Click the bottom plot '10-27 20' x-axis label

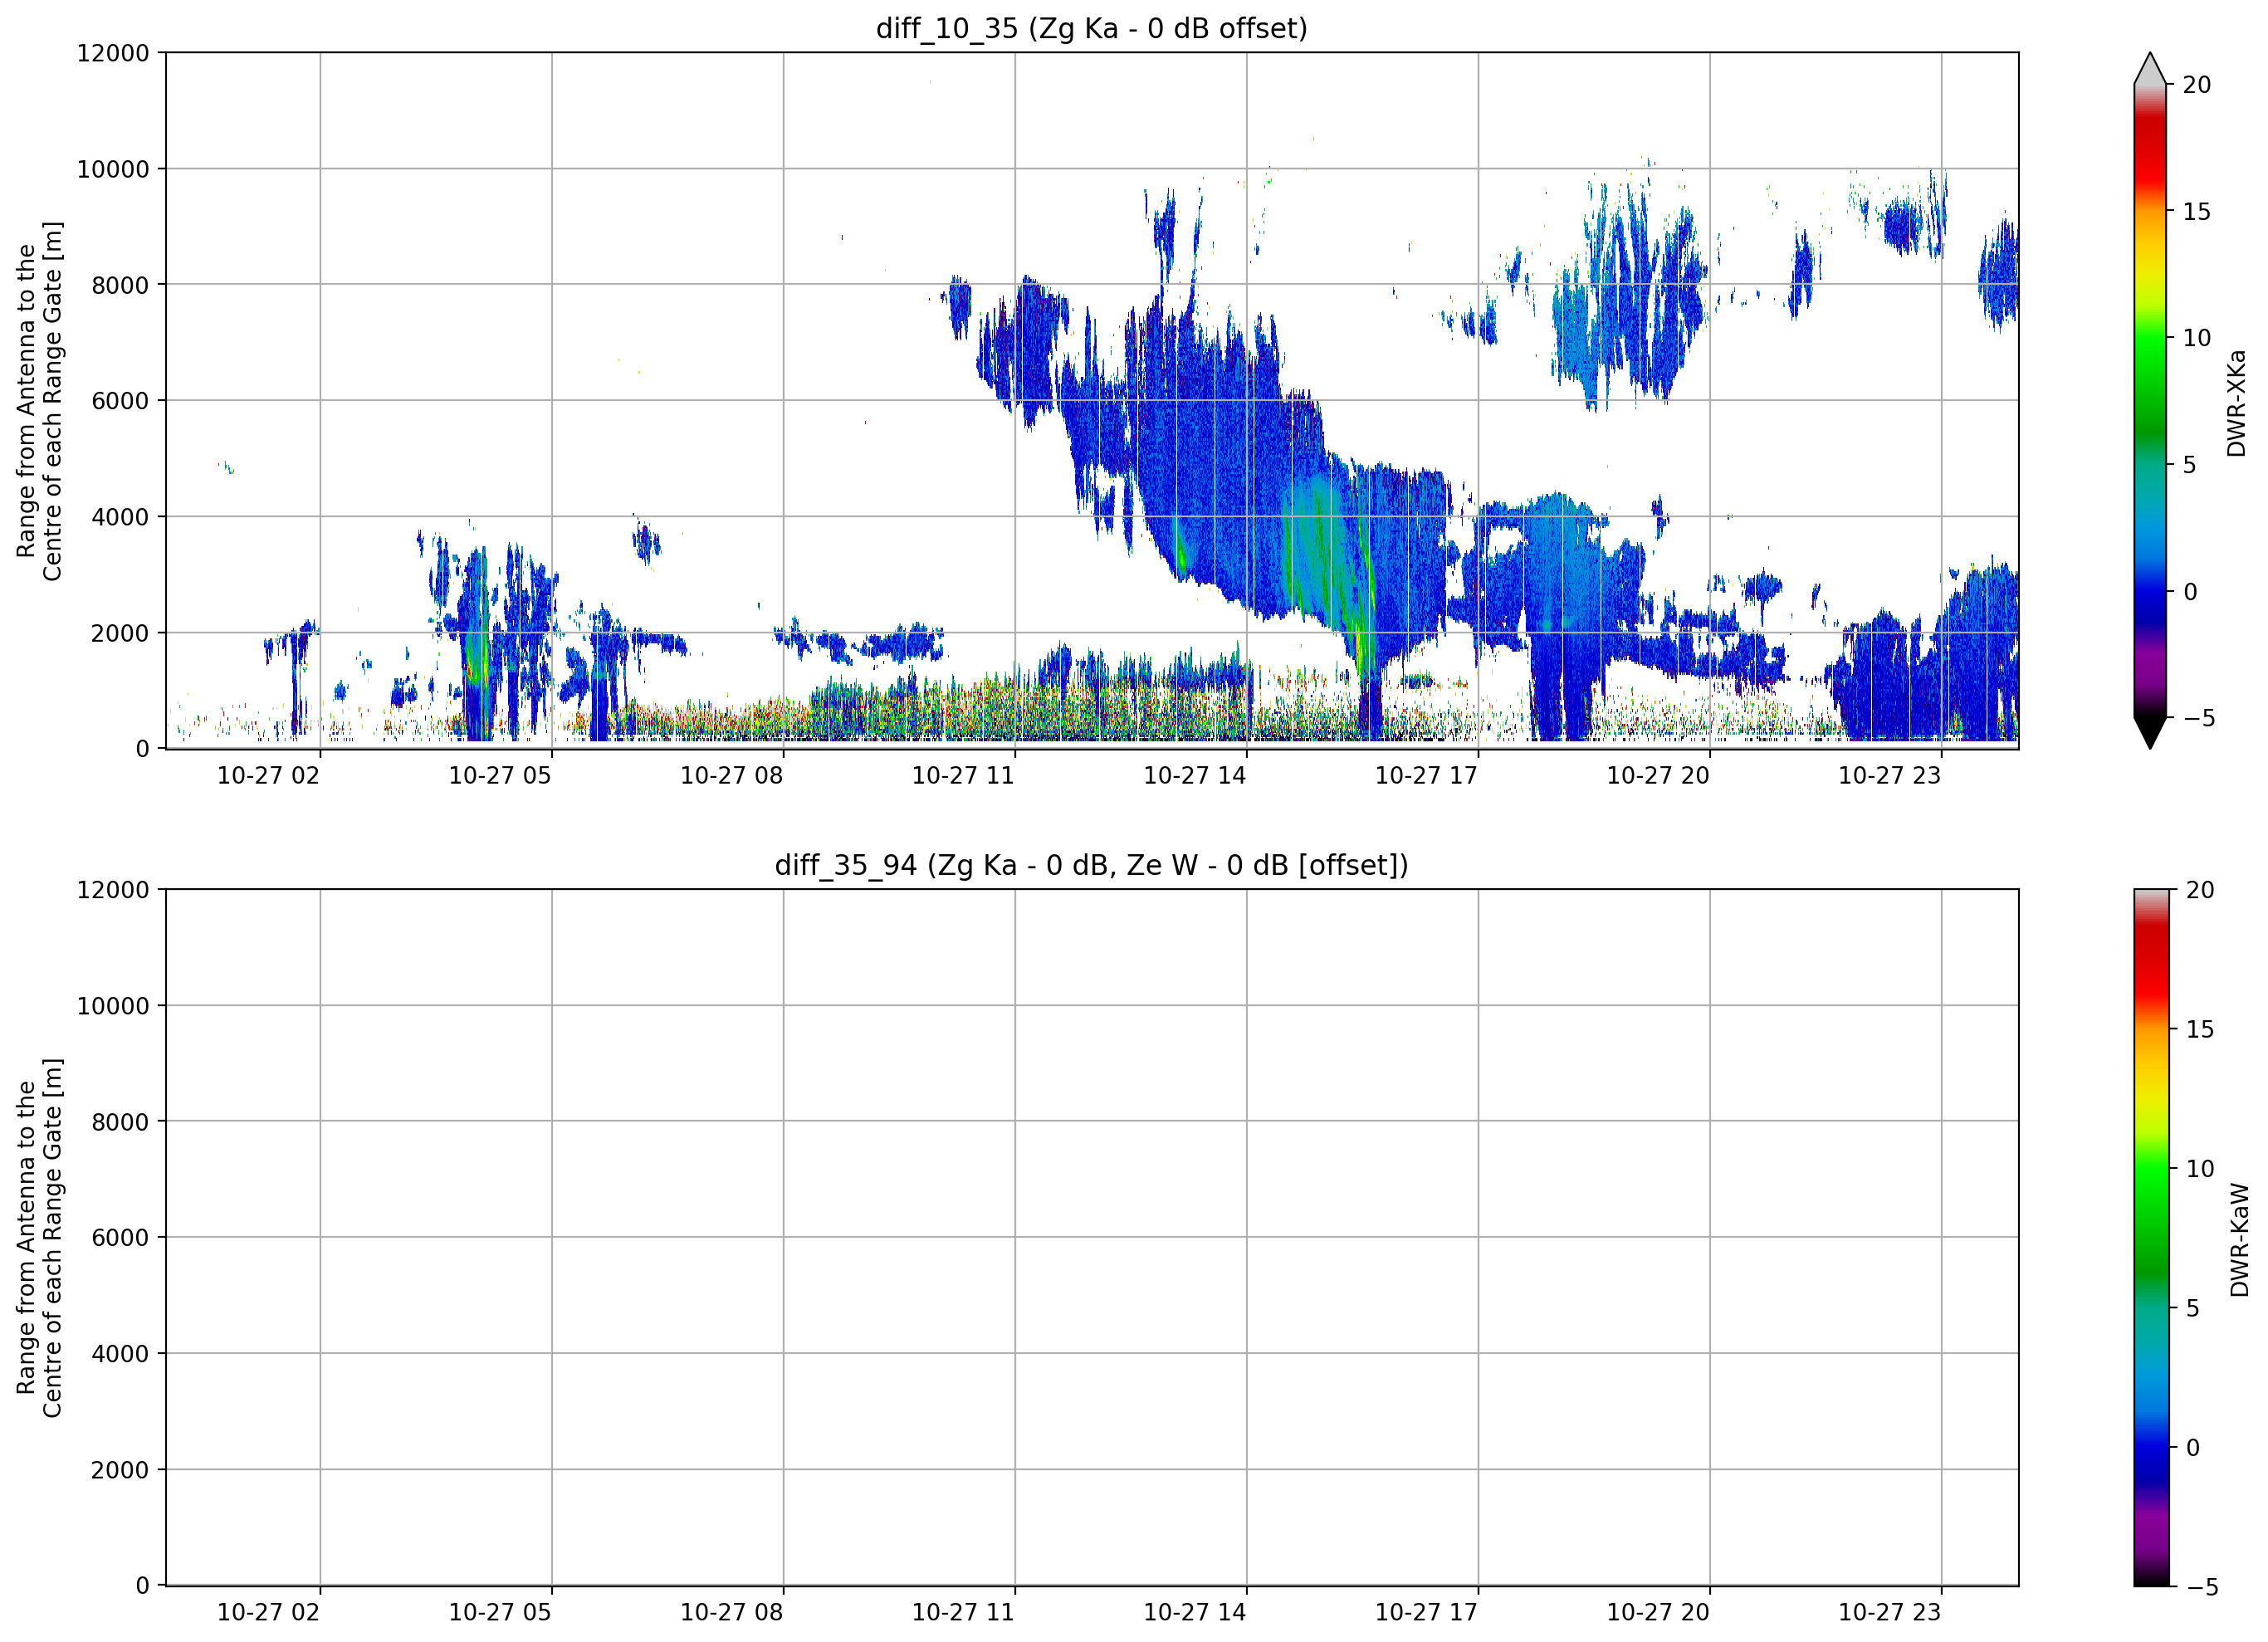pyautogui.click(x=1658, y=1613)
